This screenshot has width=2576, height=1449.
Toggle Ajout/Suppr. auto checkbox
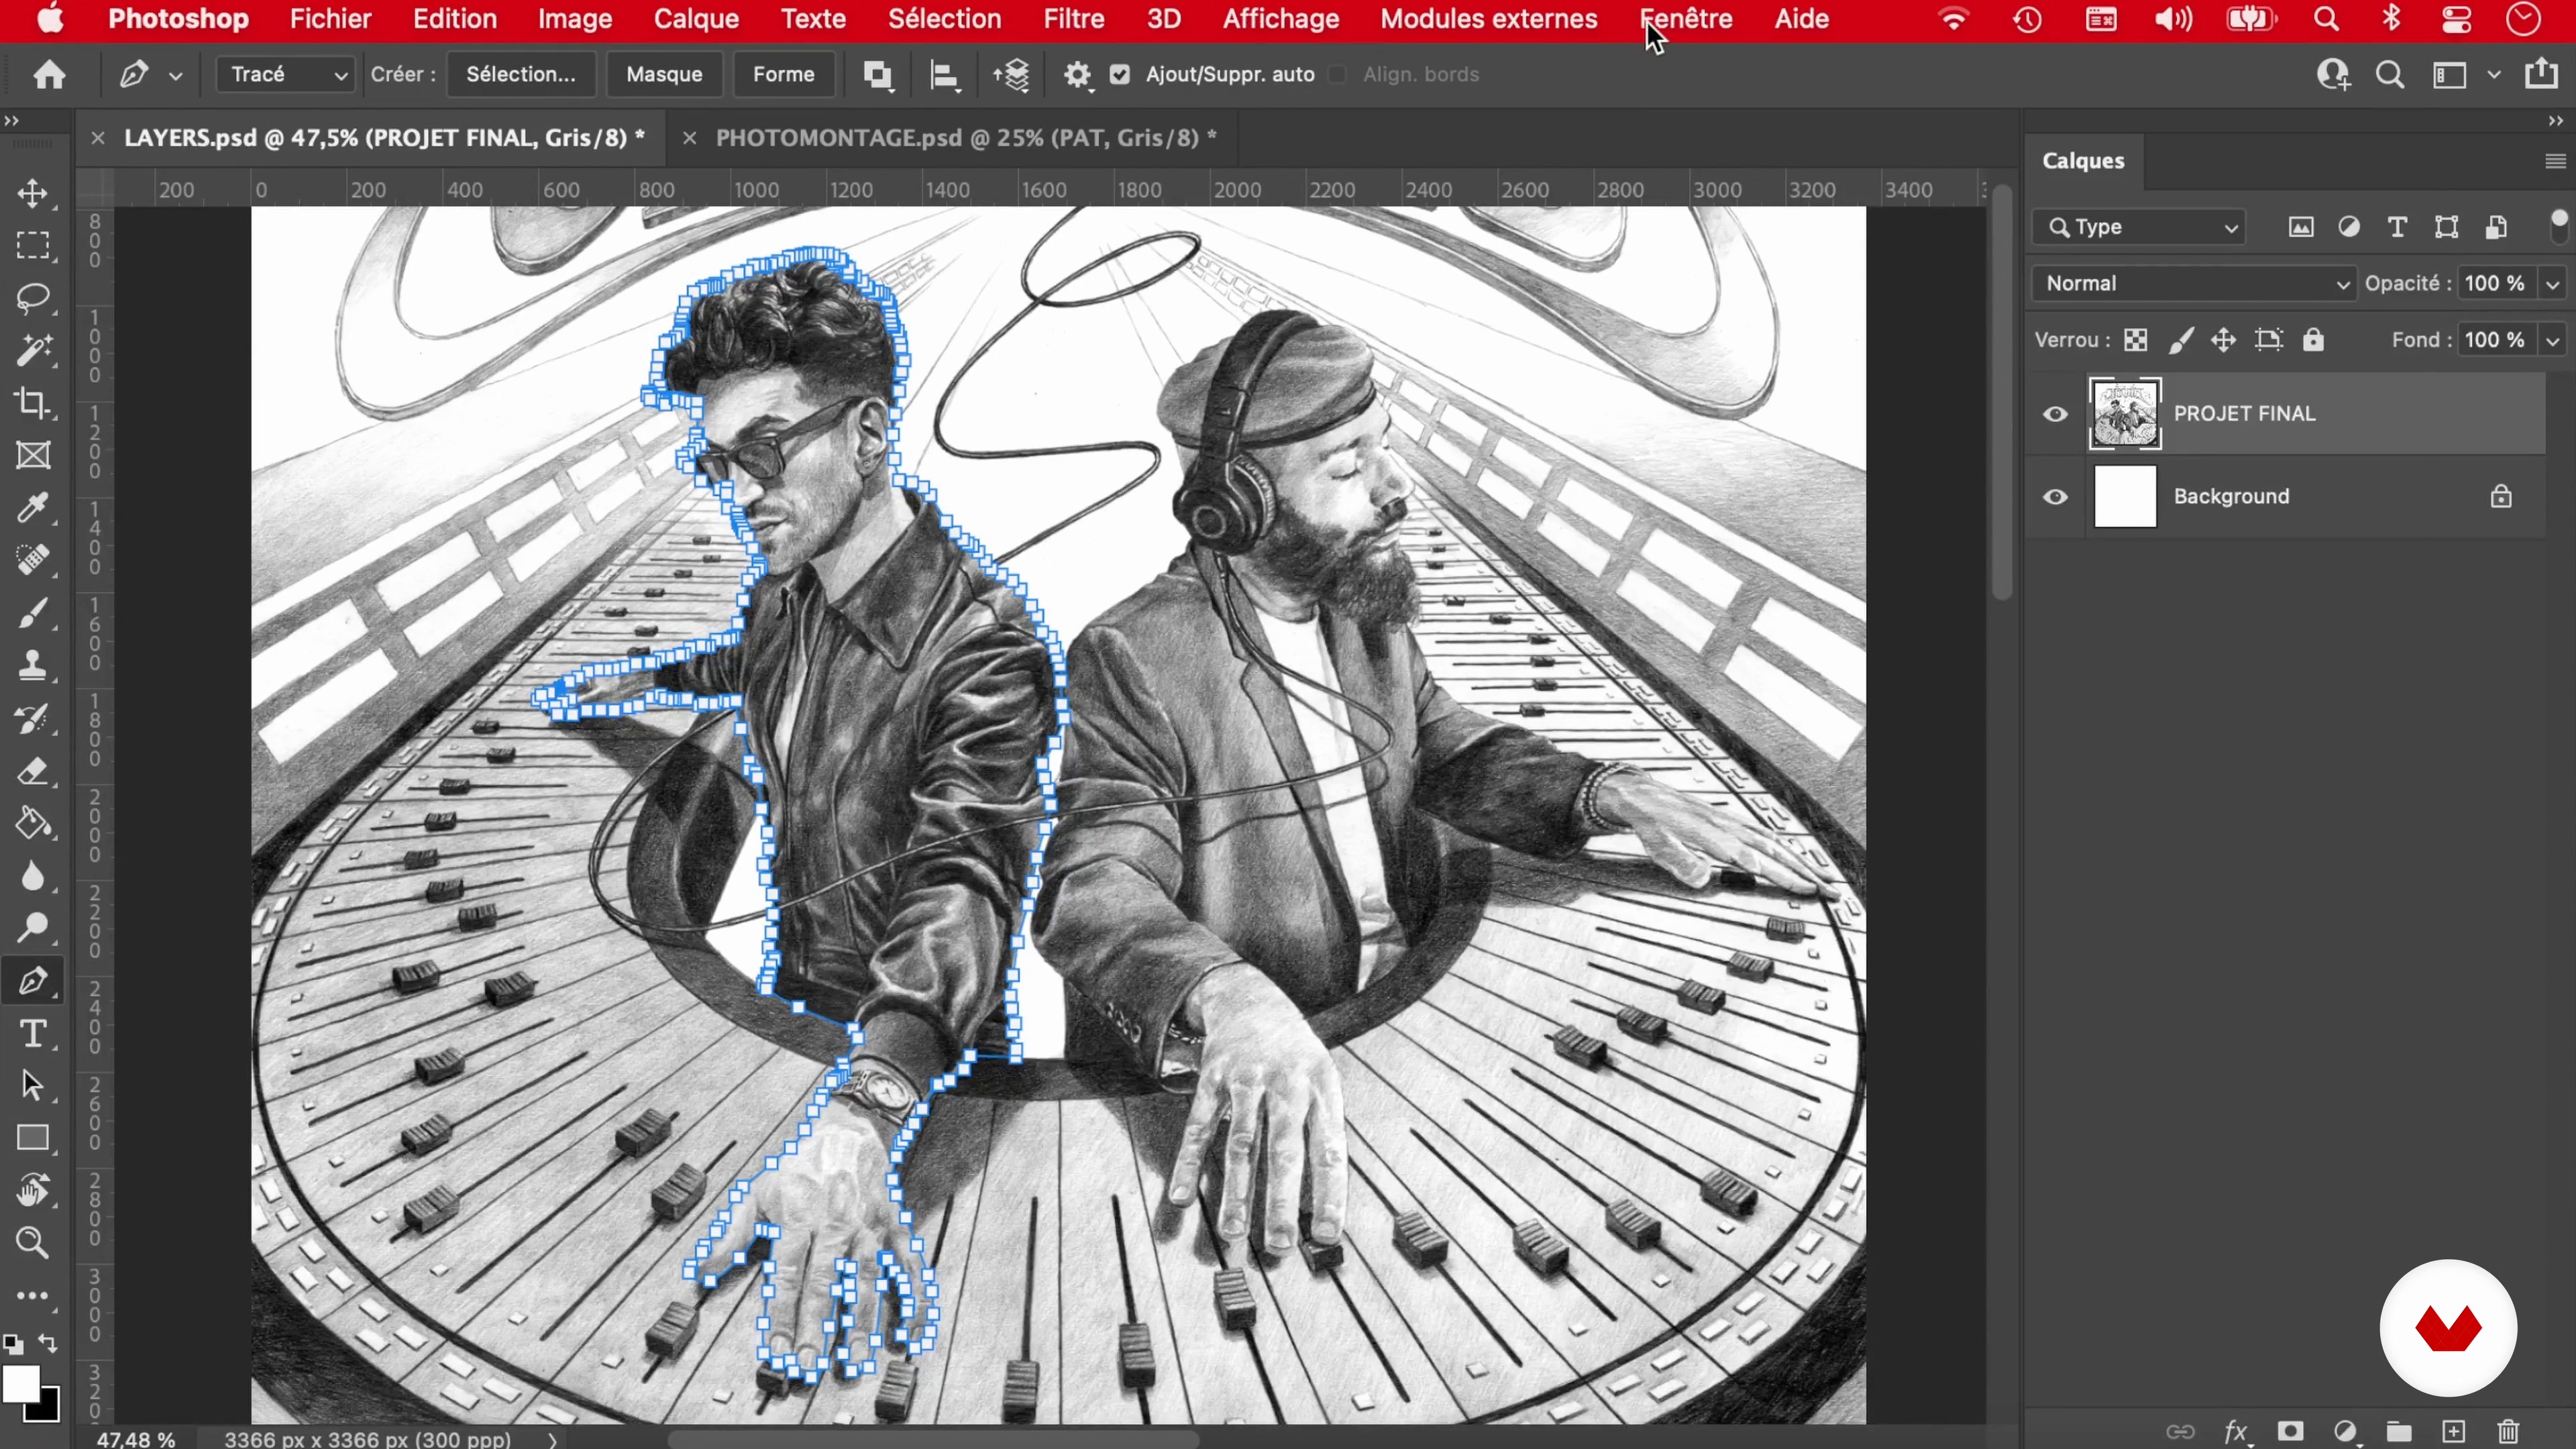pos(1120,75)
